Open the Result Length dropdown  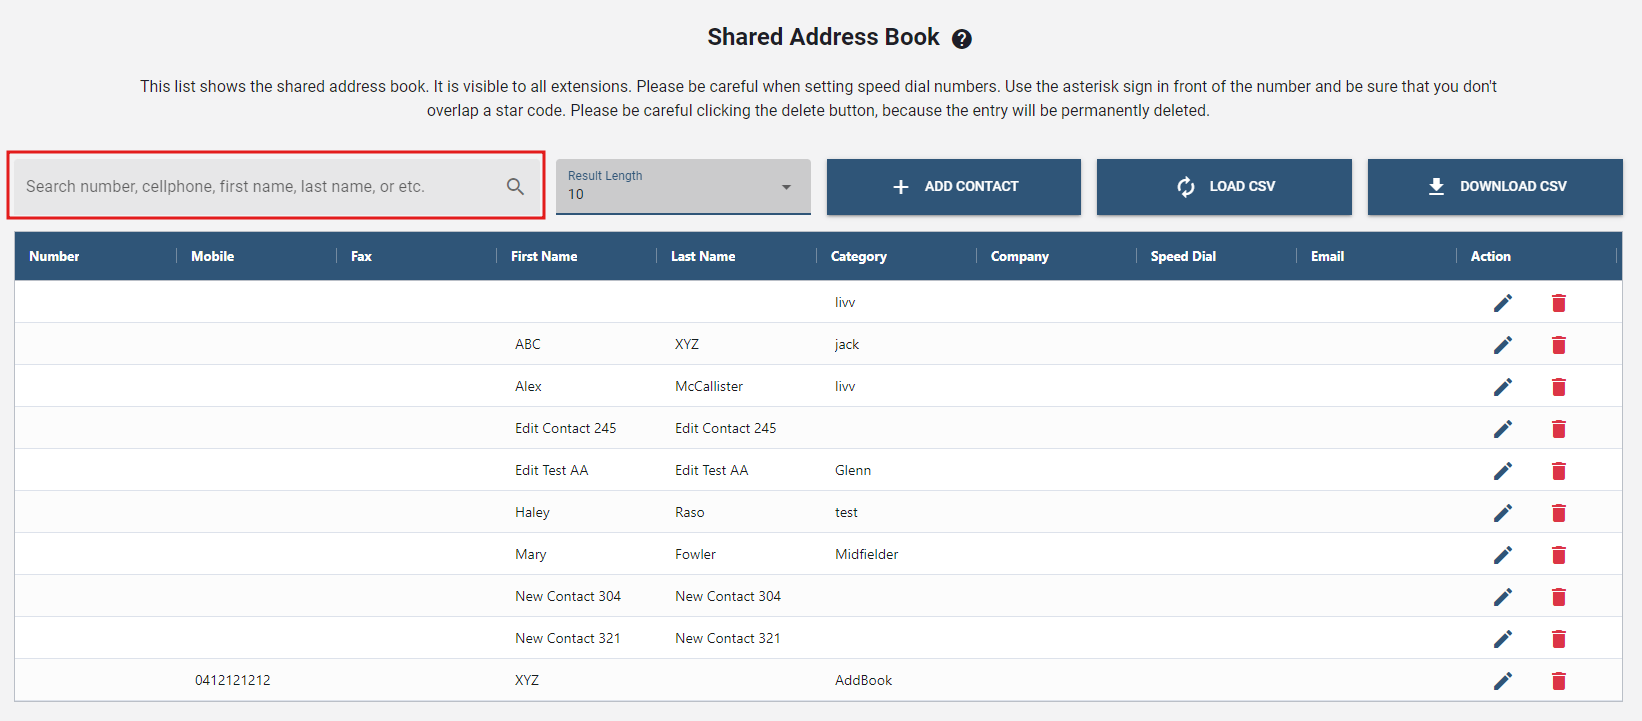(x=683, y=187)
